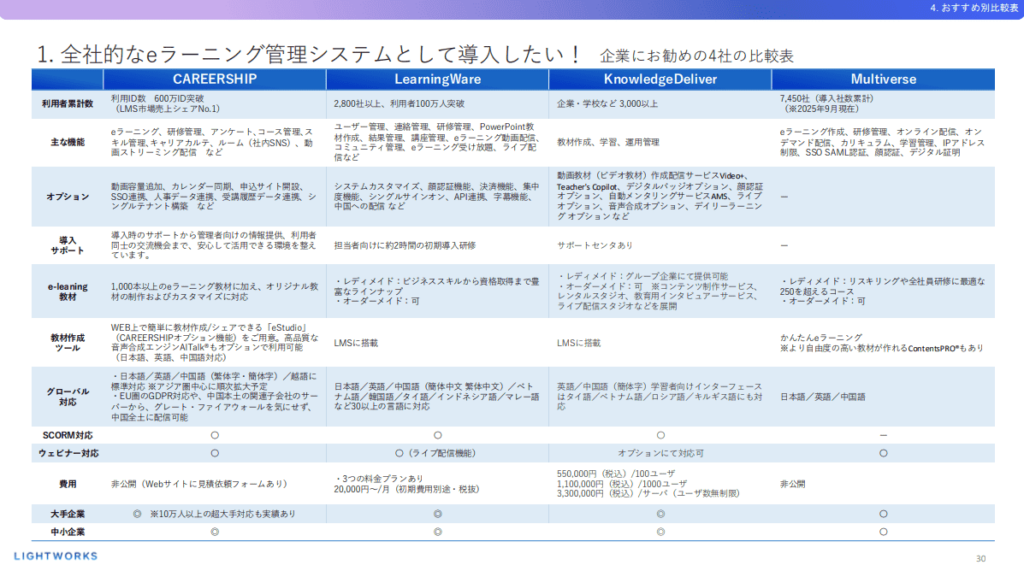Click the page number 30
This screenshot has height=571, width=1024.
tap(980, 559)
